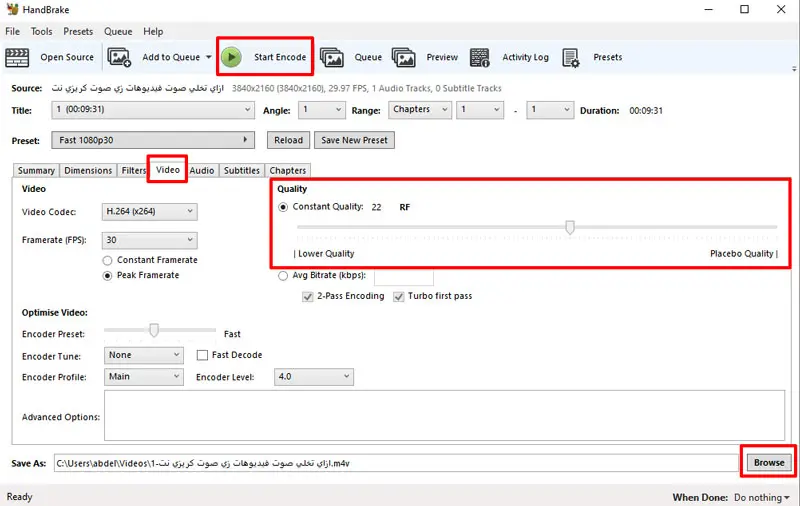Image resolution: width=800 pixels, height=506 pixels.
Task: Open the Video Codec dropdown H.264 (x264)
Action: (x=149, y=212)
